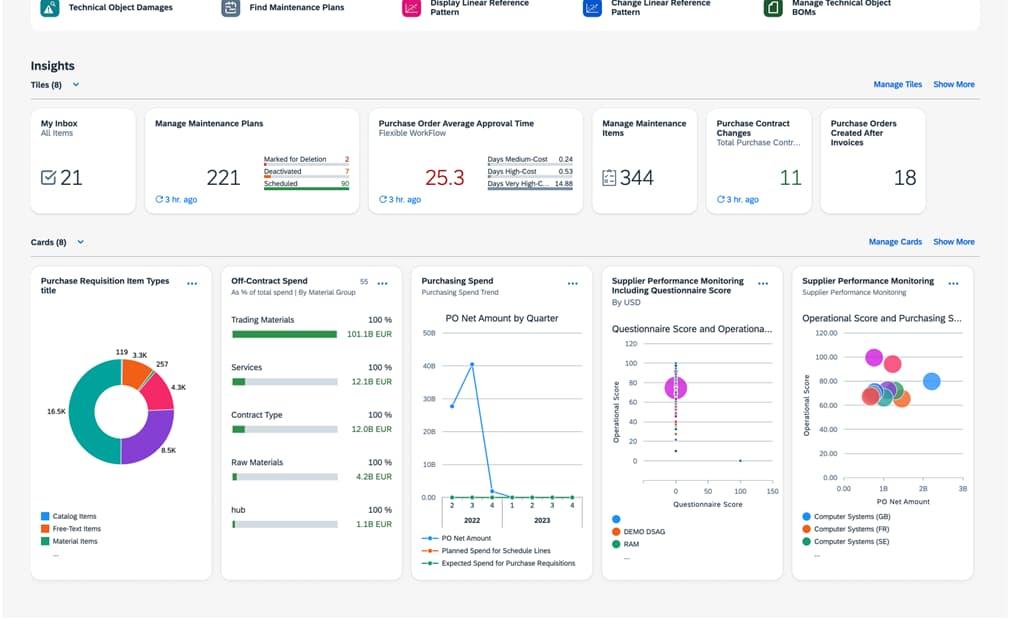
Task: Click the Change Linear Reference Pattern icon
Action: click(592, 8)
